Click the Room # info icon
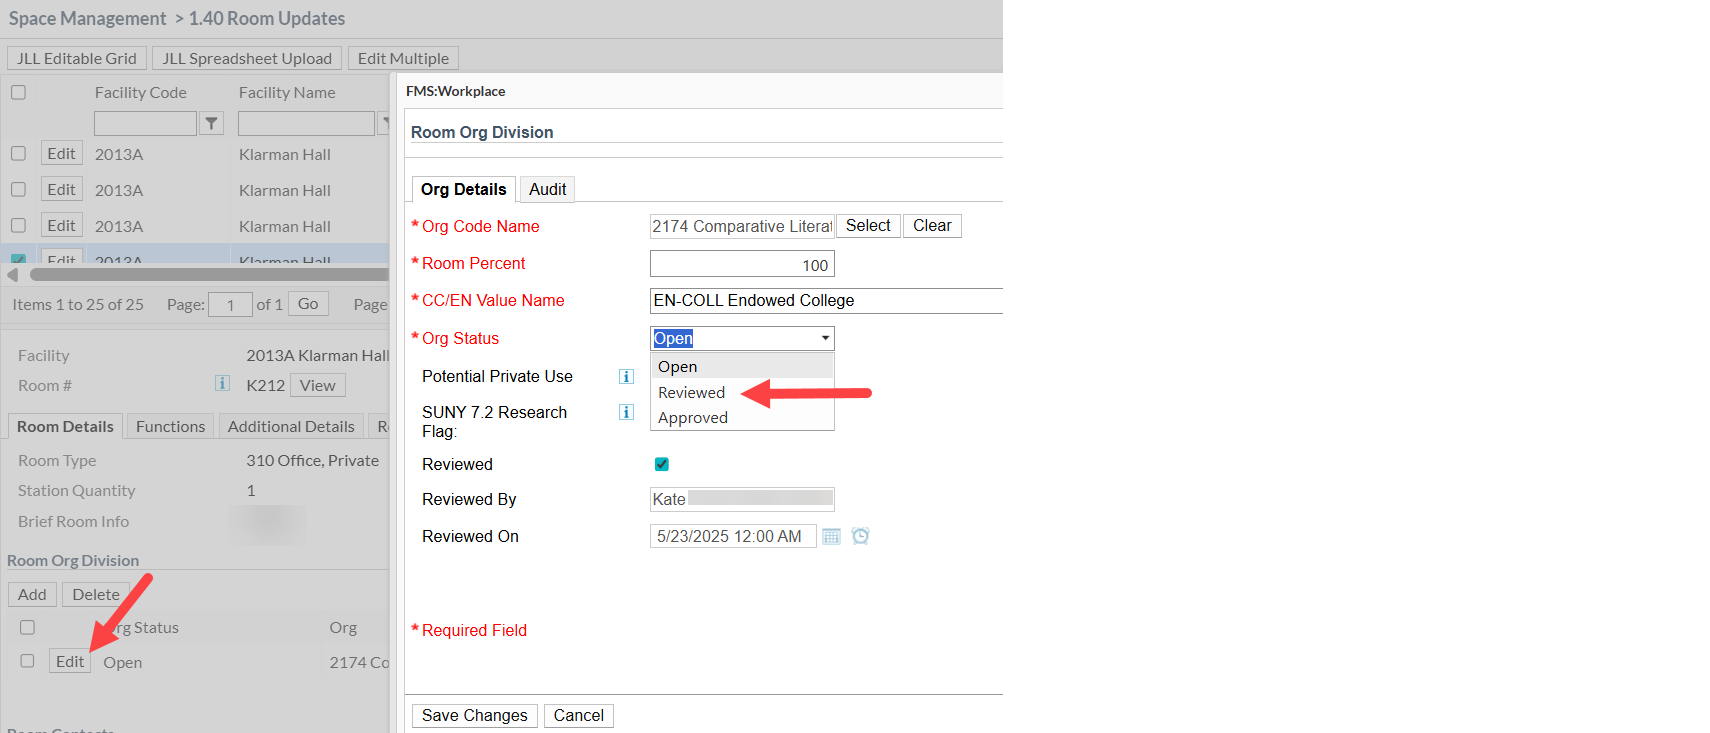Image resolution: width=1710 pixels, height=733 pixels. (x=222, y=384)
